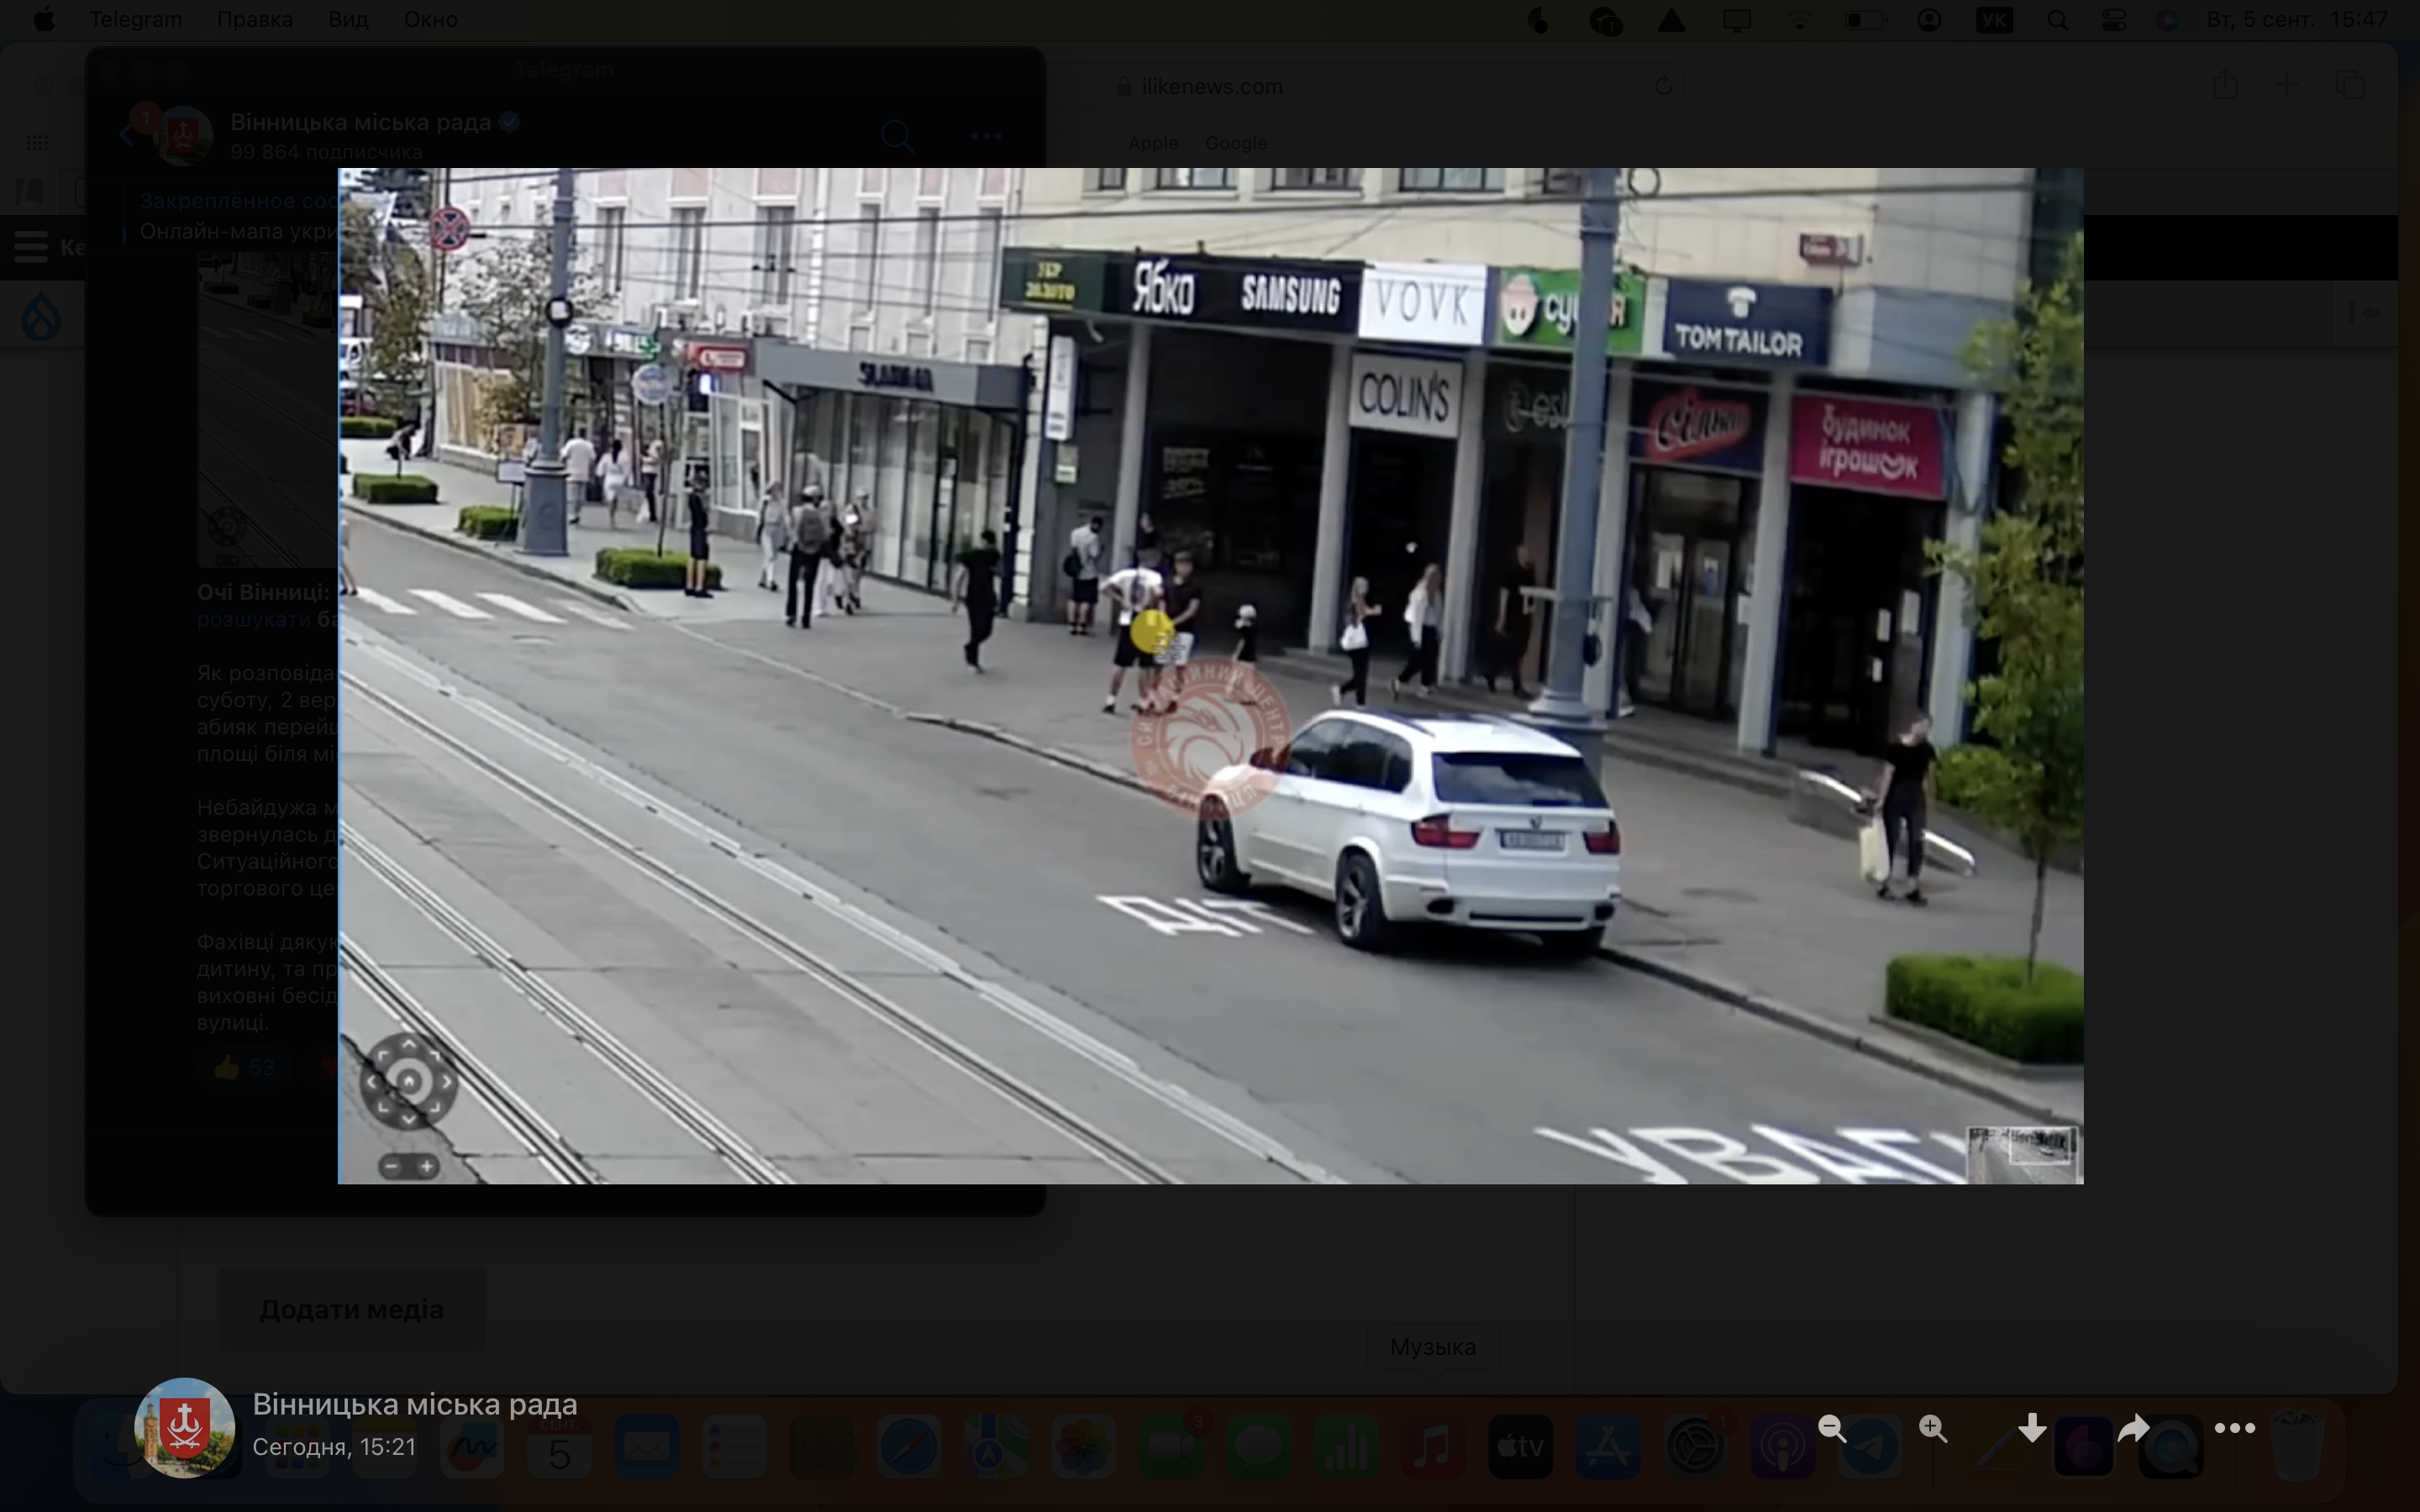Open the Правка menu
This screenshot has width=2420, height=1512.
point(254,19)
